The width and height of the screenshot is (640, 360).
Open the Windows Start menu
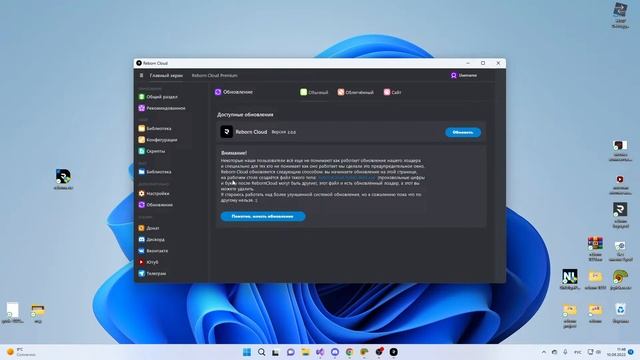pyautogui.click(x=247, y=352)
